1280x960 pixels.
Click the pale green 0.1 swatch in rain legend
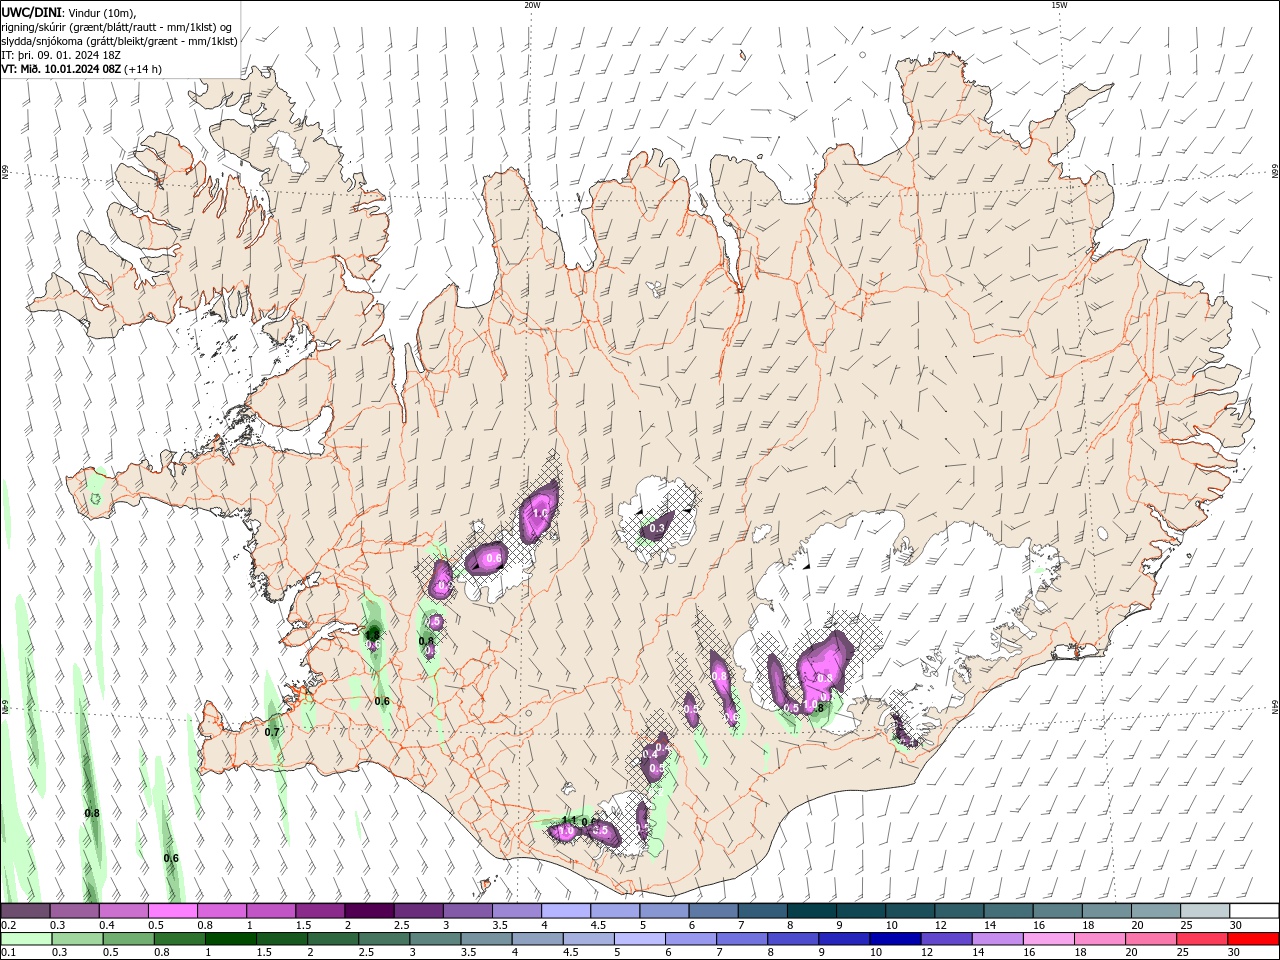tap(24, 939)
